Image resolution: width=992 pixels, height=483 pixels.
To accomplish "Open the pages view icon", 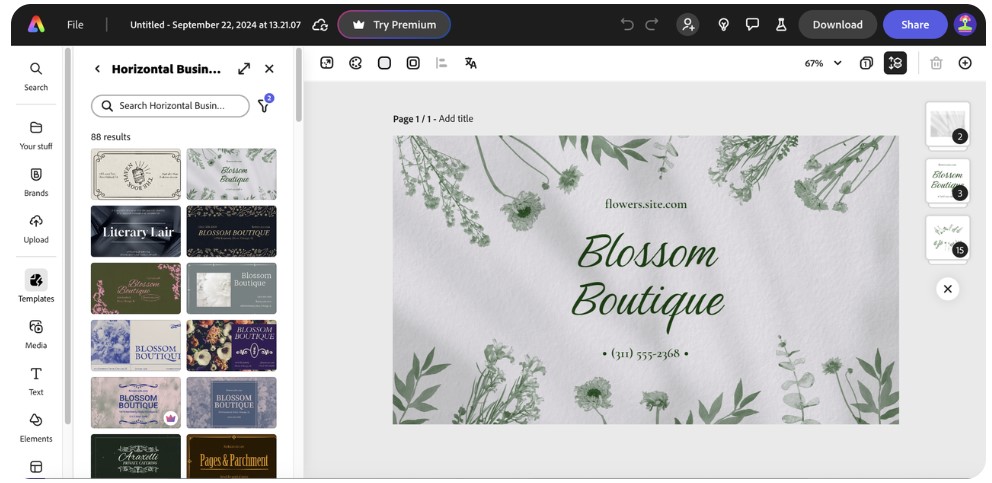I will pos(866,63).
